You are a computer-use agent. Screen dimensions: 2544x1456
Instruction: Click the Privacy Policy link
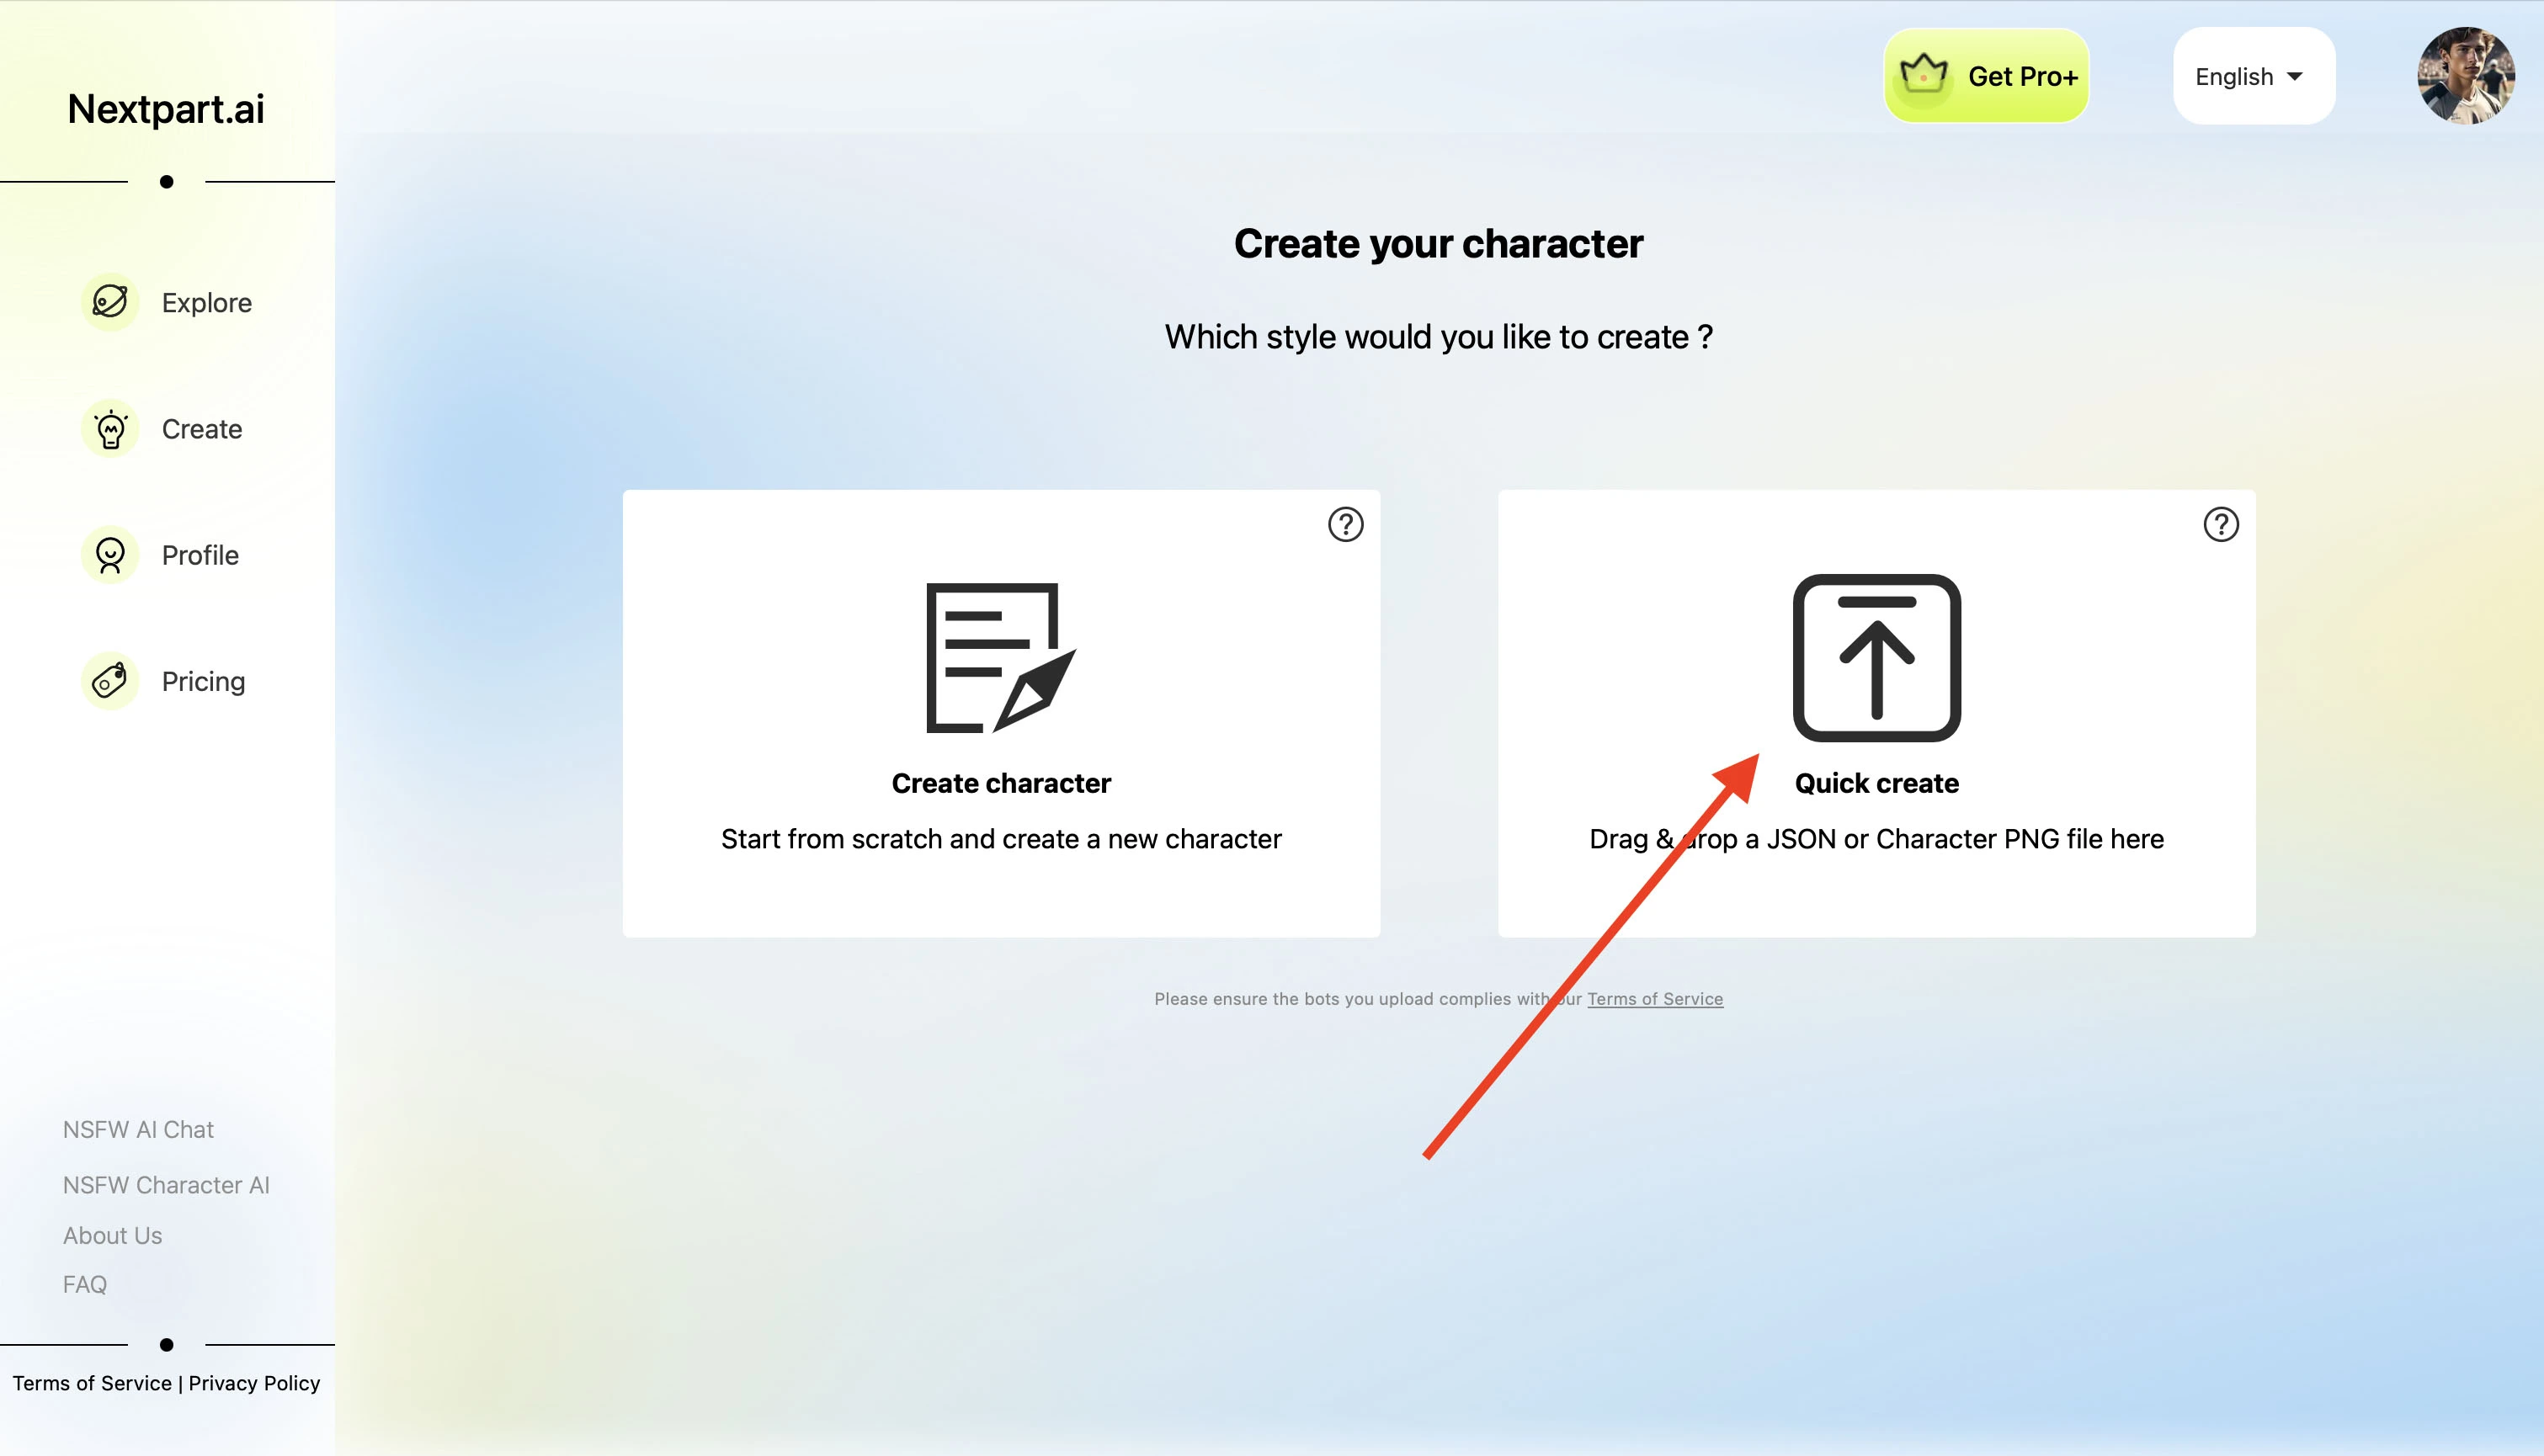(x=253, y=1381)
